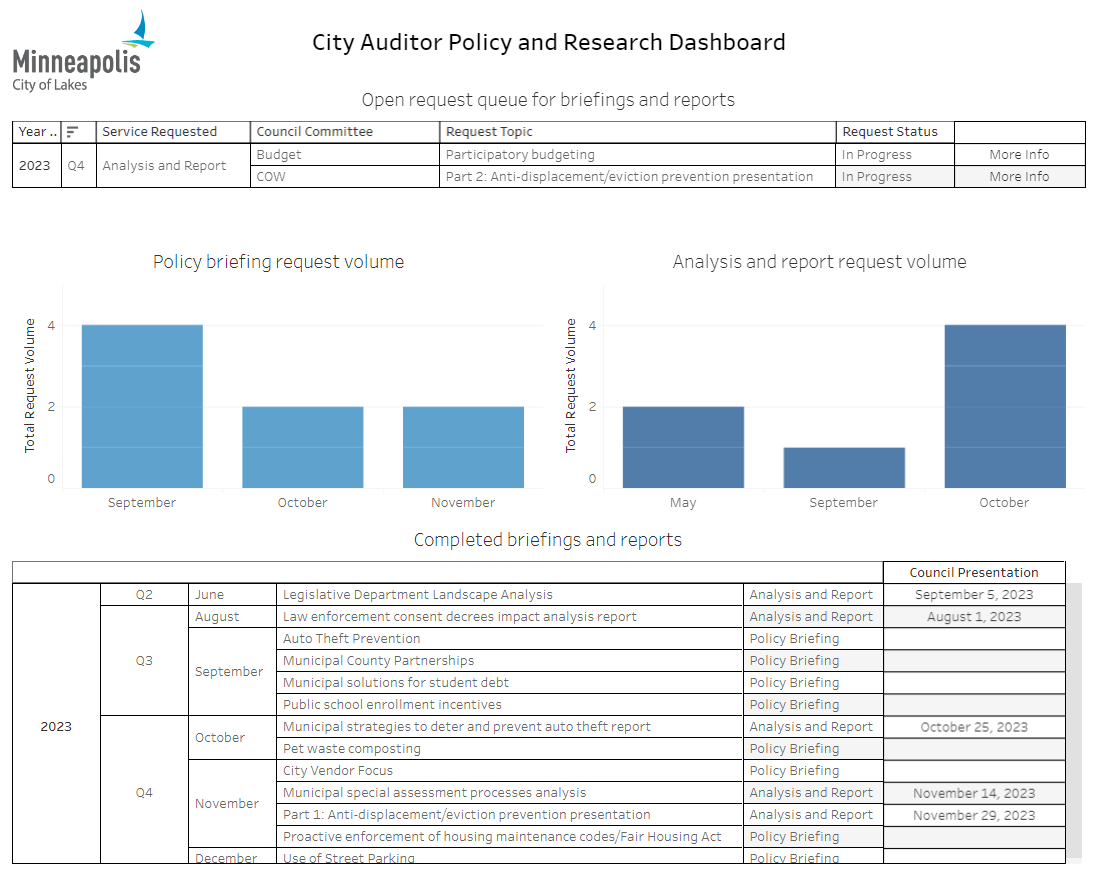Screen dimensions: 1096x870
Task: Click the Minneapolis City of Lakes logo
Action: click(x=83, y=52)
